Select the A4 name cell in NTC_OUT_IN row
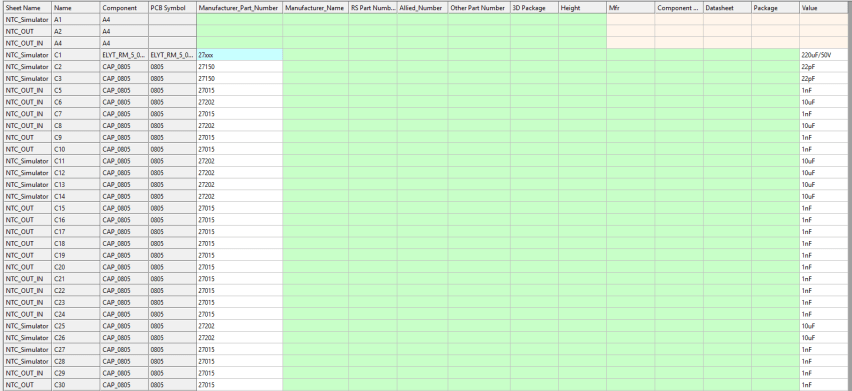Screen dimensions: 852x391 76,43
